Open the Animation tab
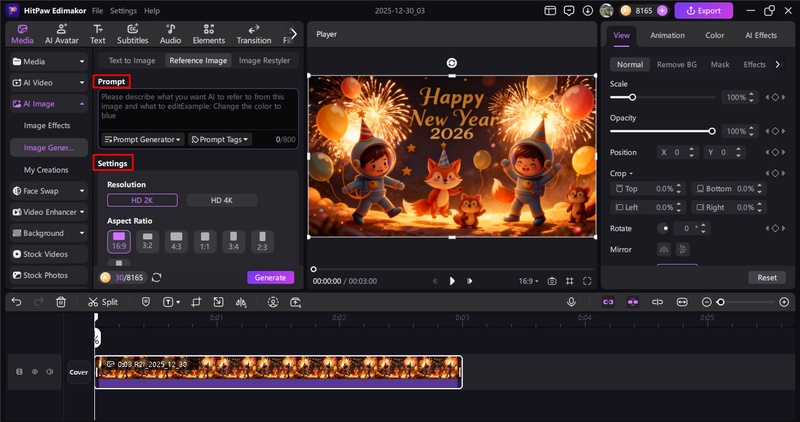 point(667,35)
